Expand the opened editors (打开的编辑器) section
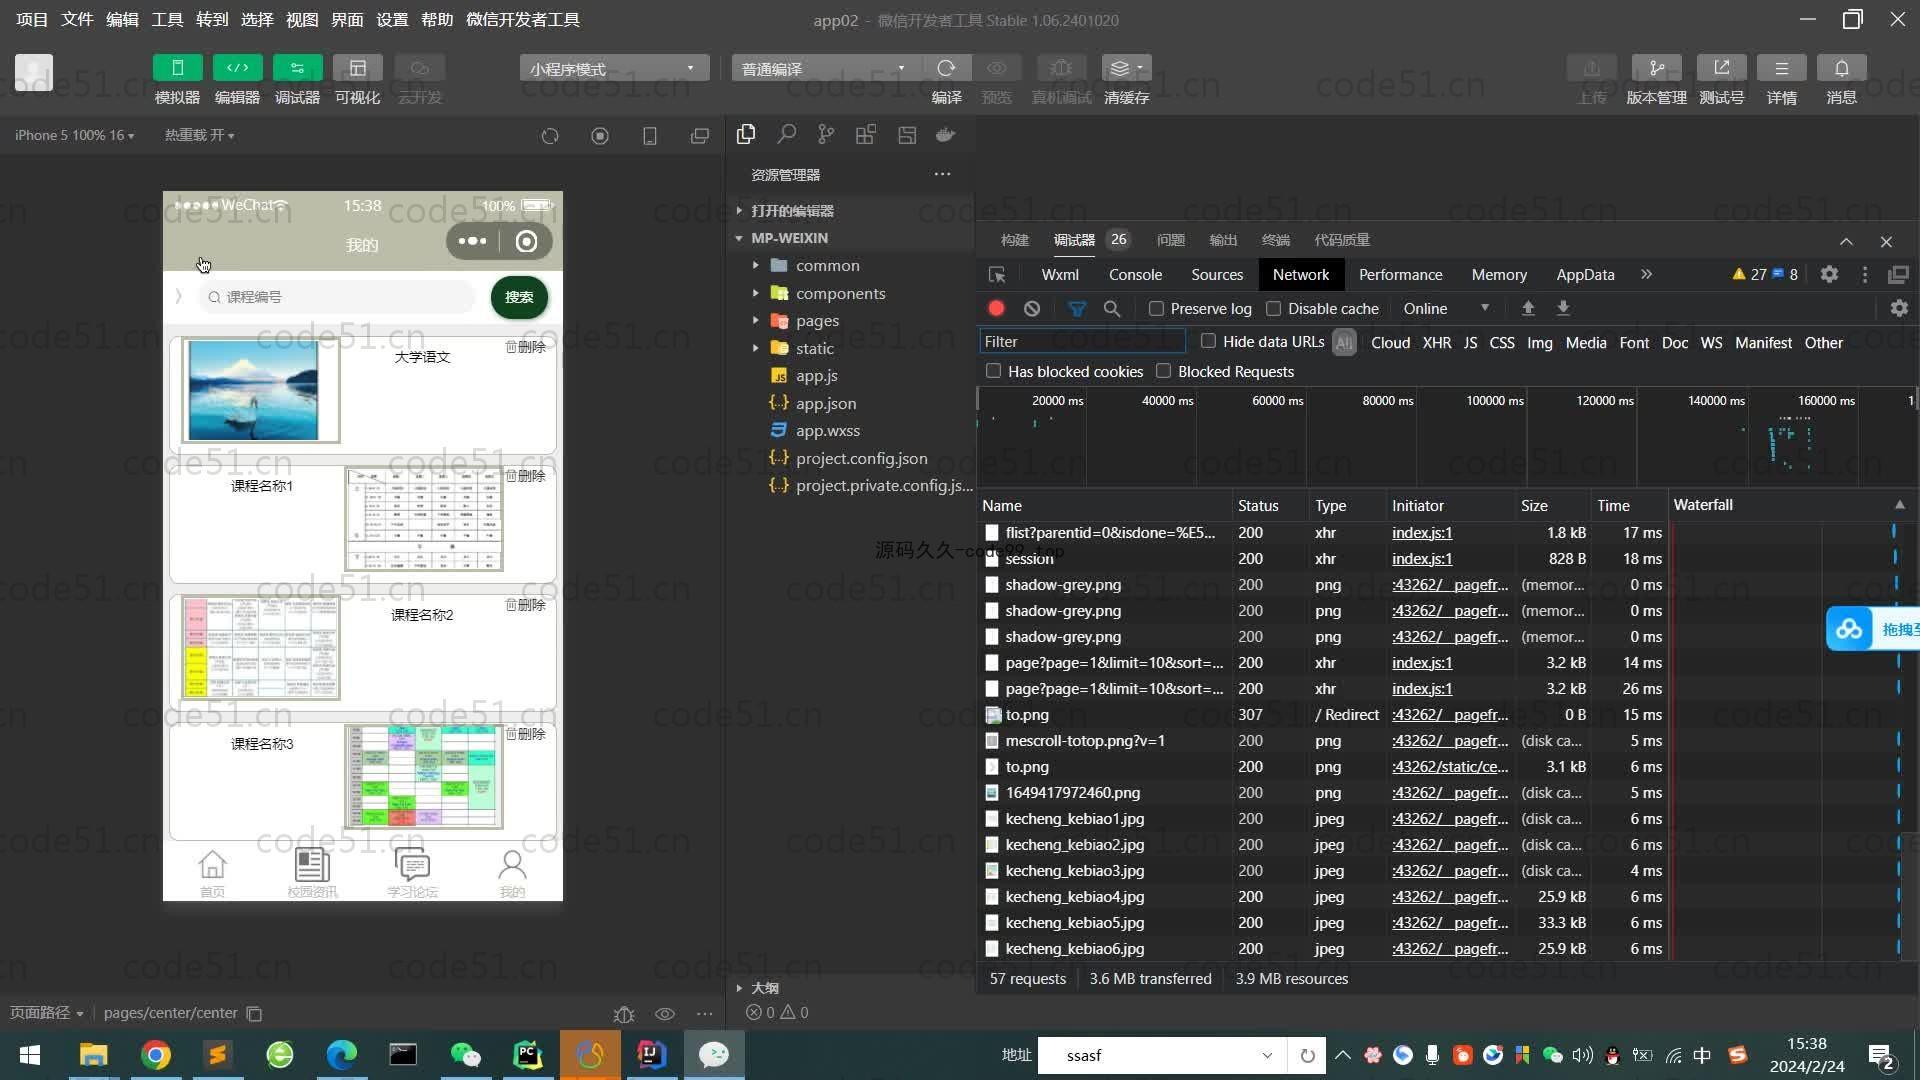 [792, 211]
